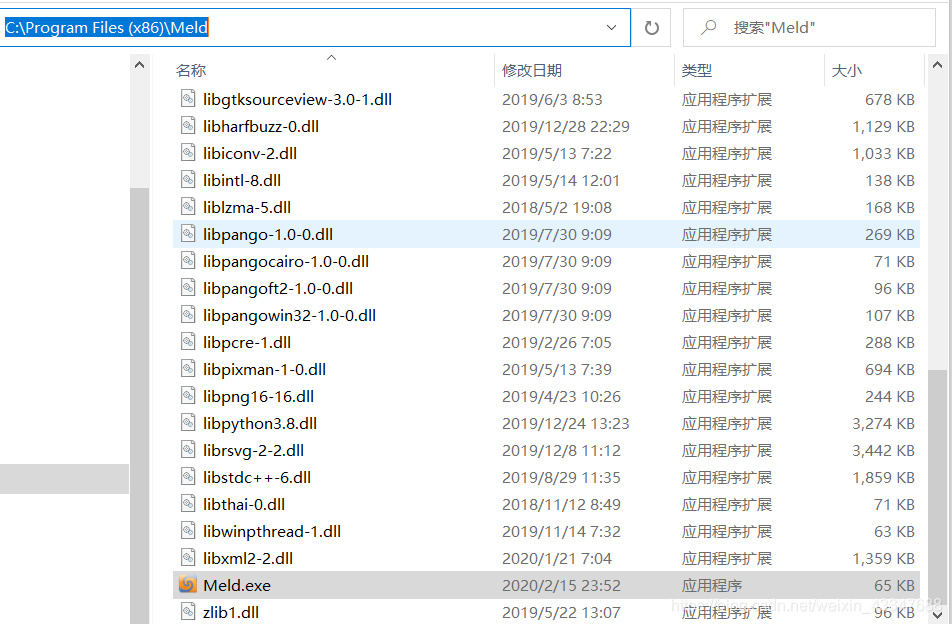Select file name zlib1.dll
The height and width of the screenshot is (624, 952).
(231, 612)
